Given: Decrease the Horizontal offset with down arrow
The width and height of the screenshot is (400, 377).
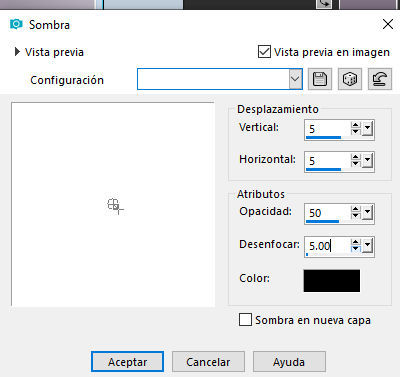Looking at the screenshot, I should point(356,164).
